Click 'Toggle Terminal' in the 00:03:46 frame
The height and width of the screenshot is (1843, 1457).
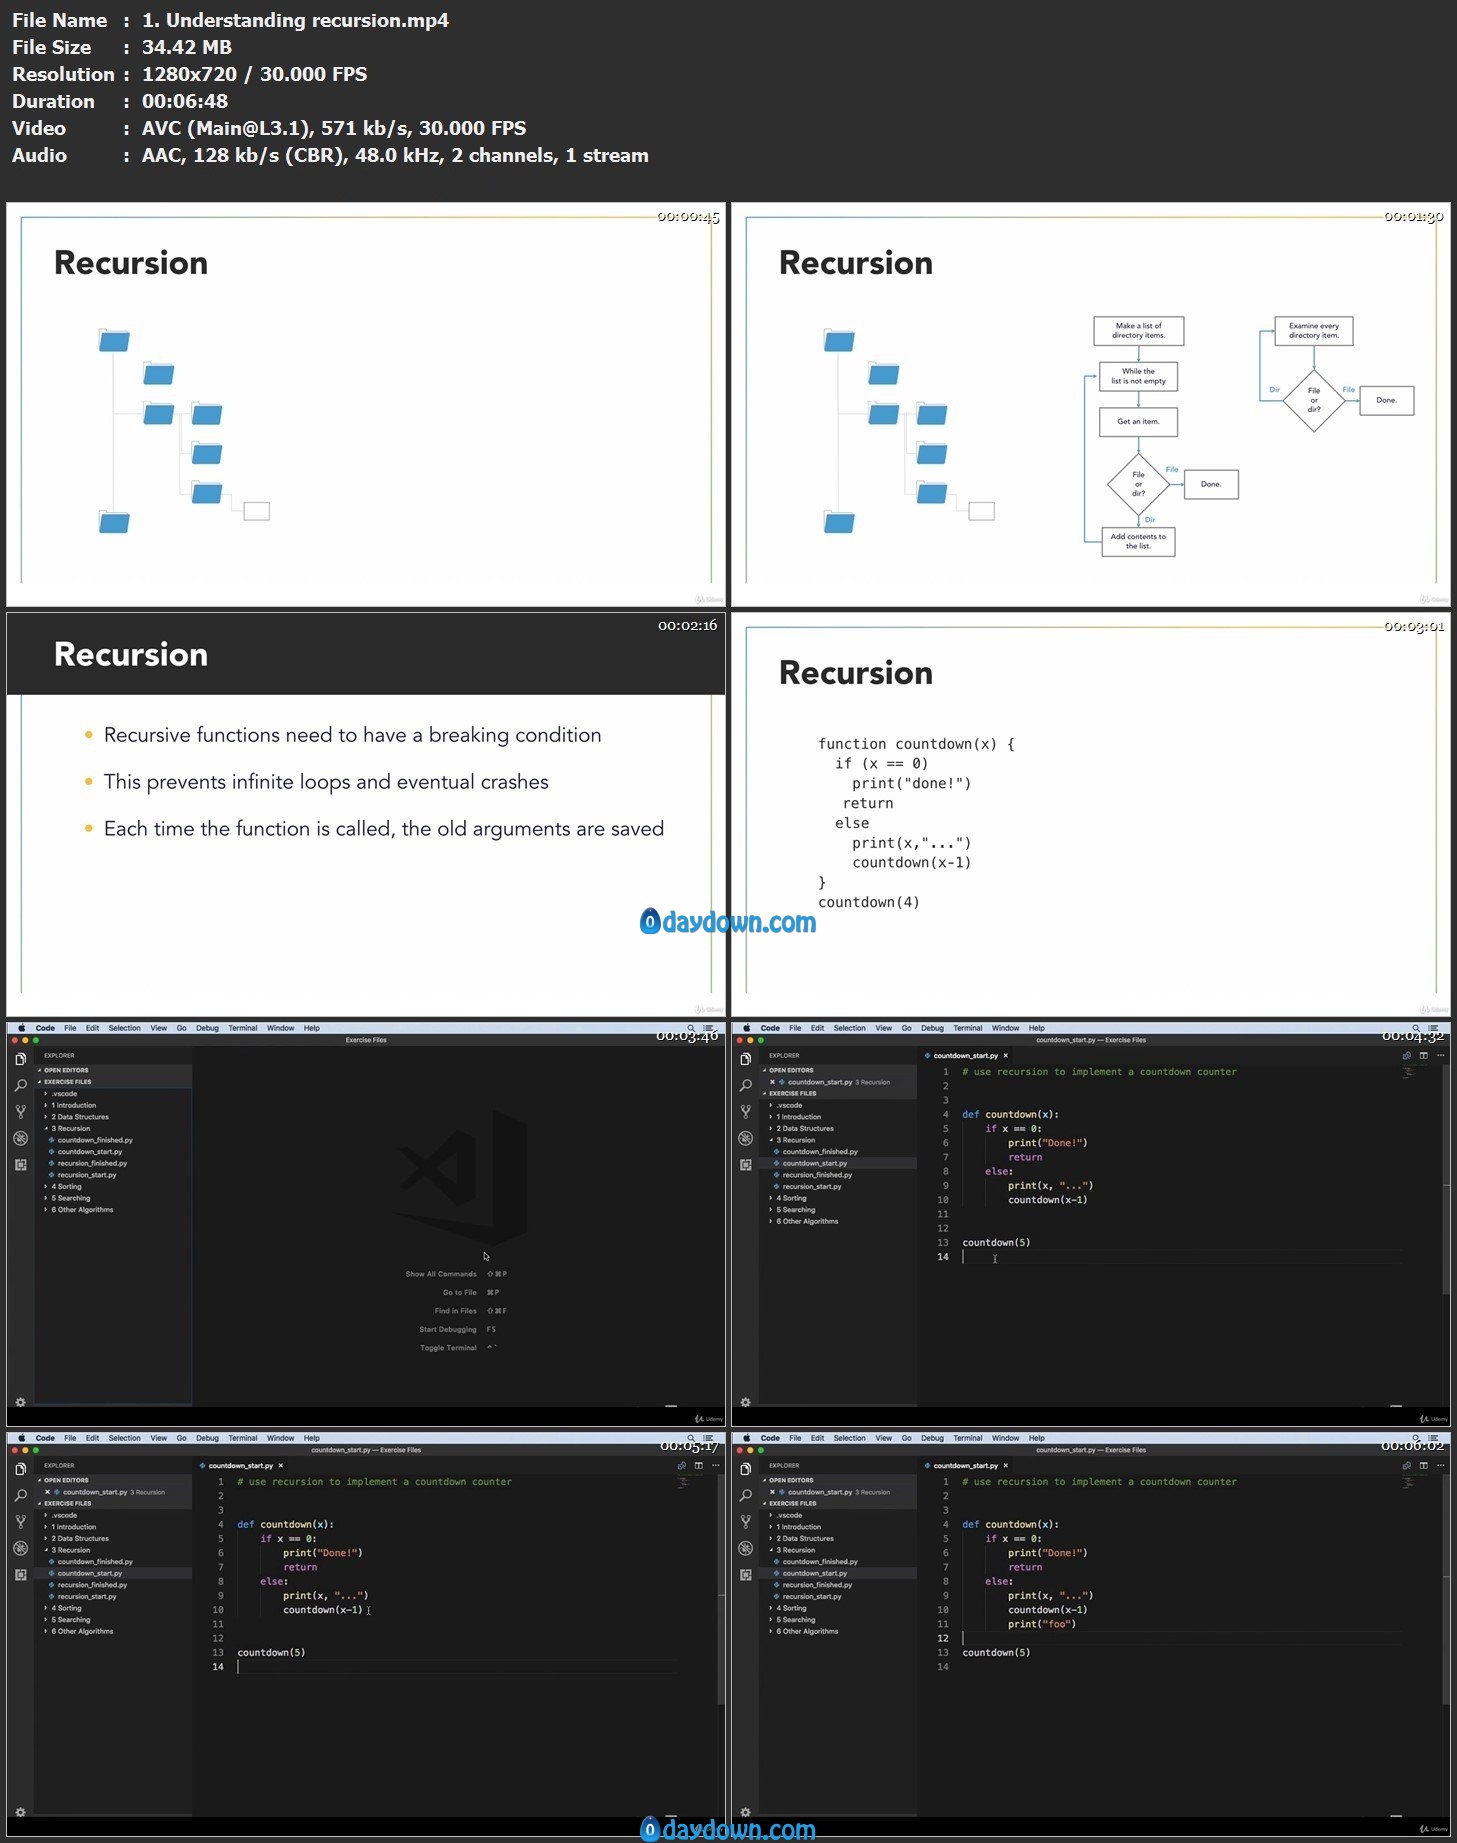click(448, 1348)
